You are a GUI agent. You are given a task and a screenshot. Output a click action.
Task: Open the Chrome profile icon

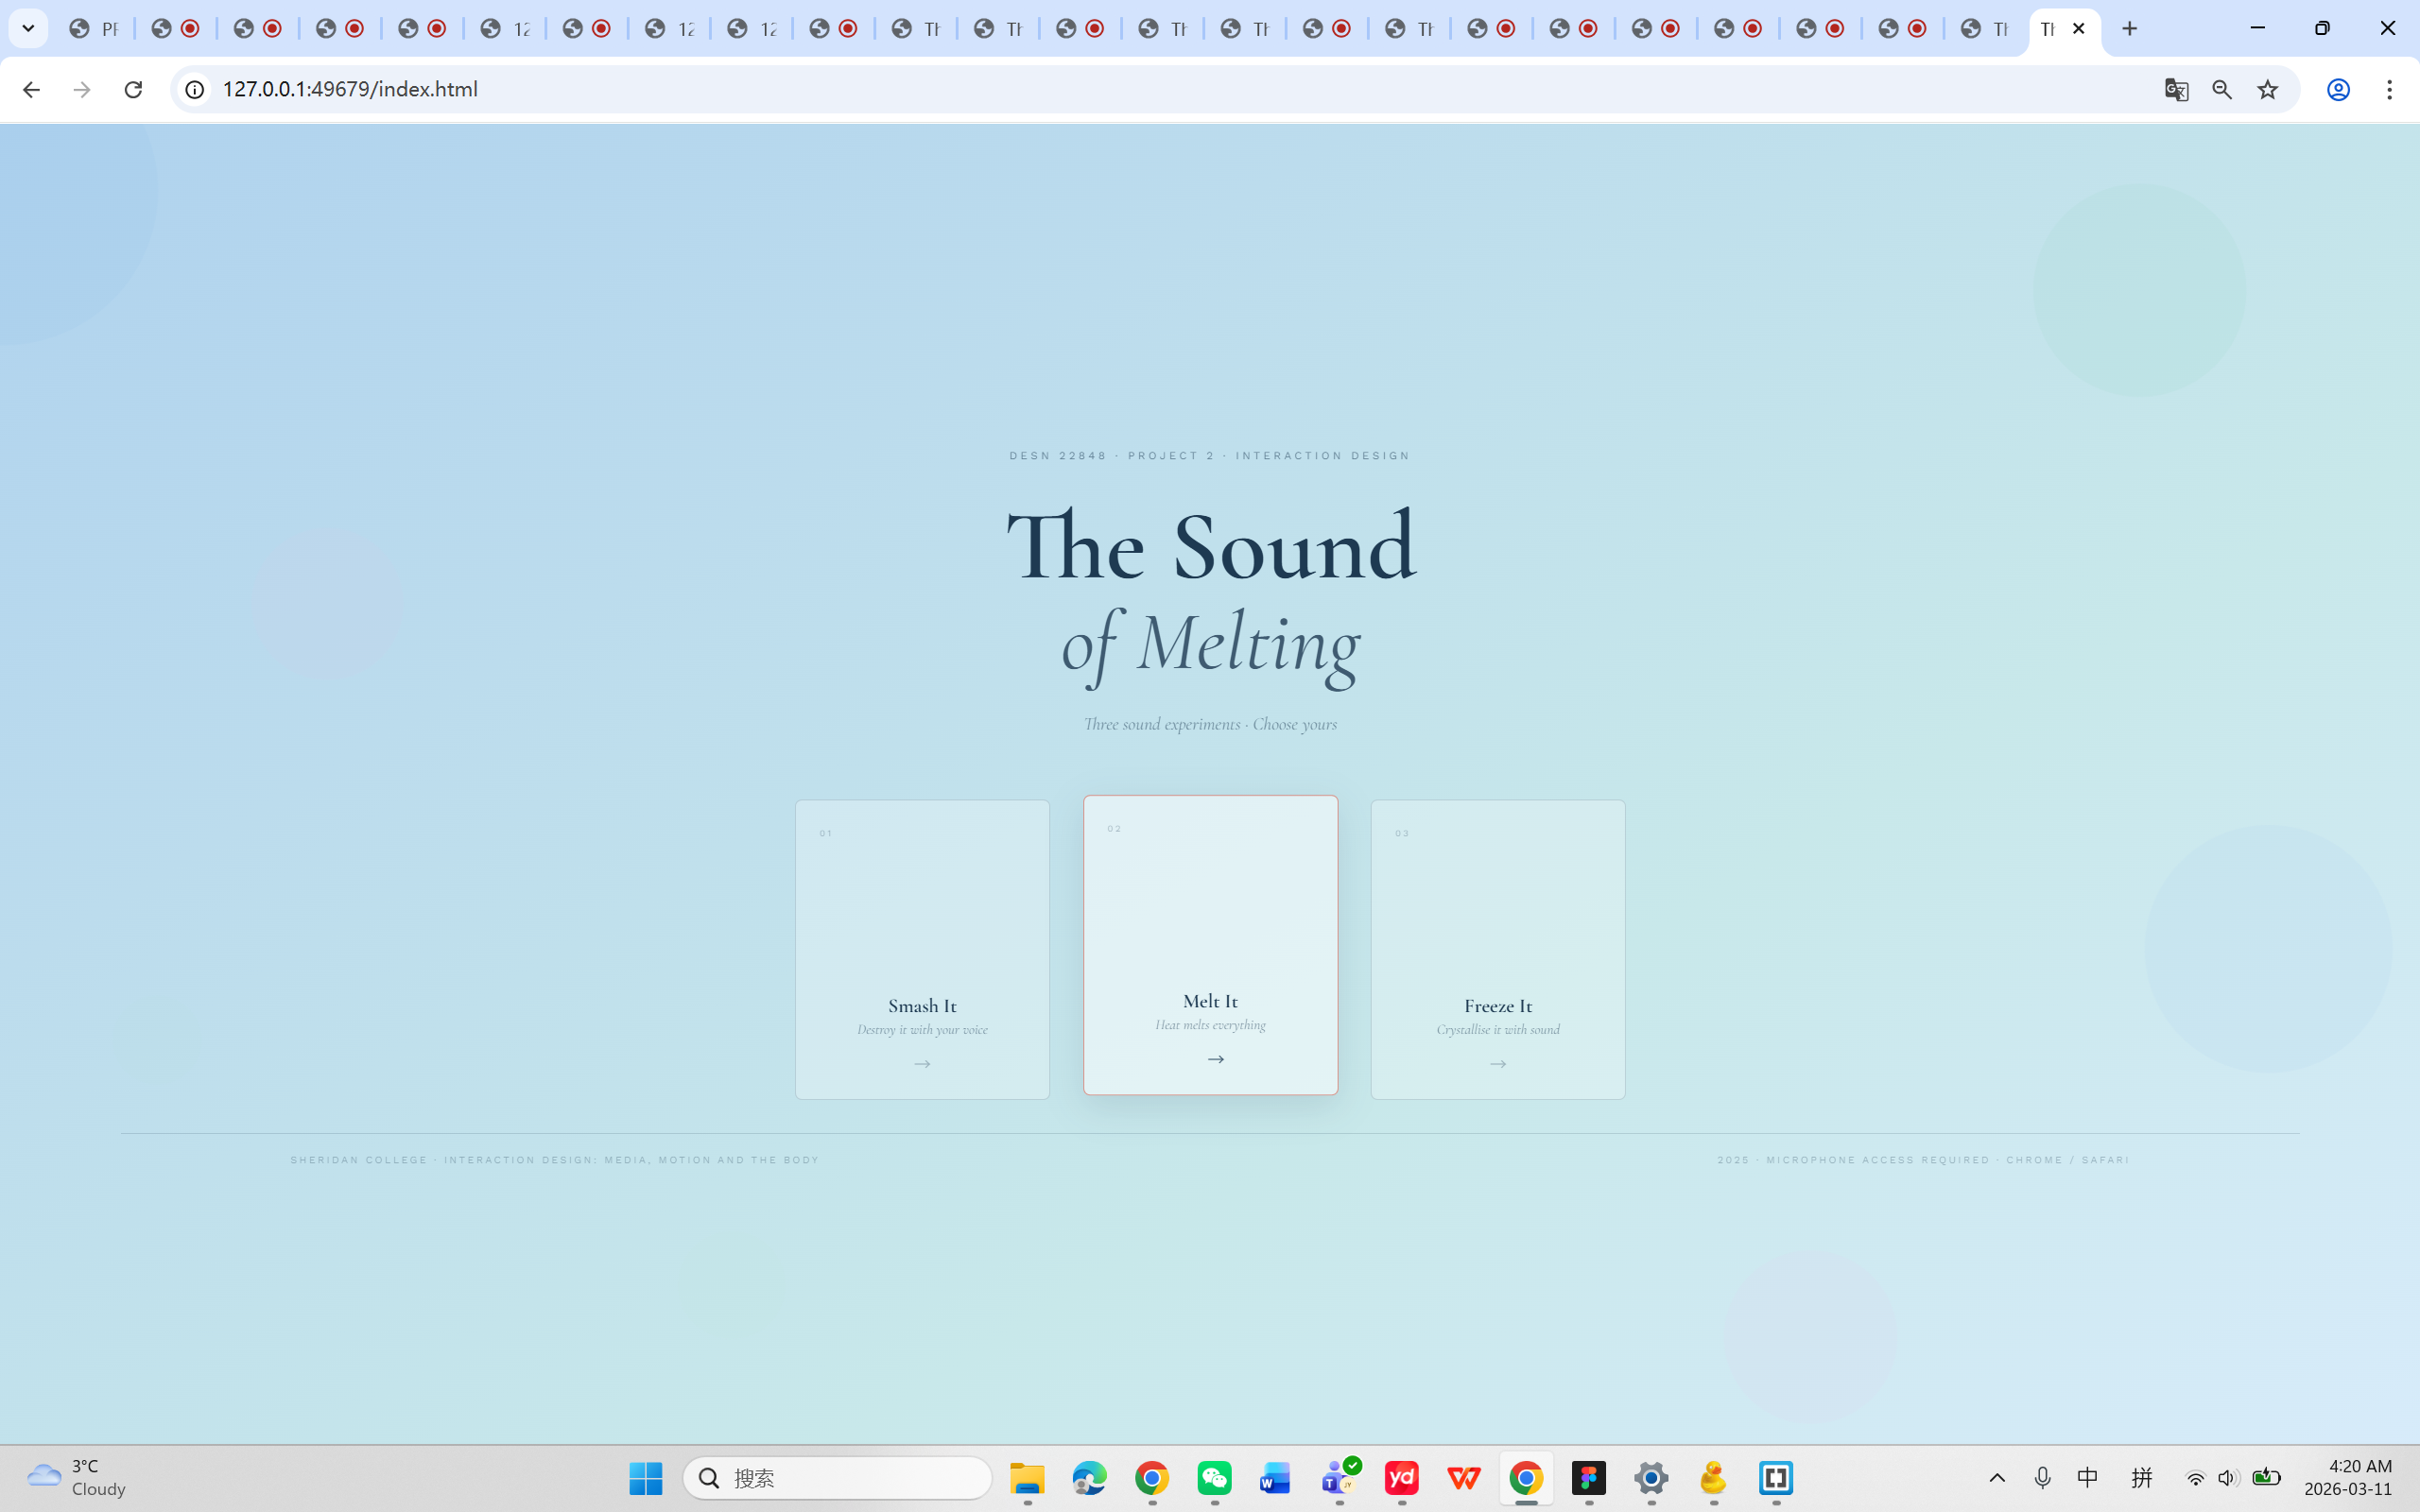point(2337,89)
